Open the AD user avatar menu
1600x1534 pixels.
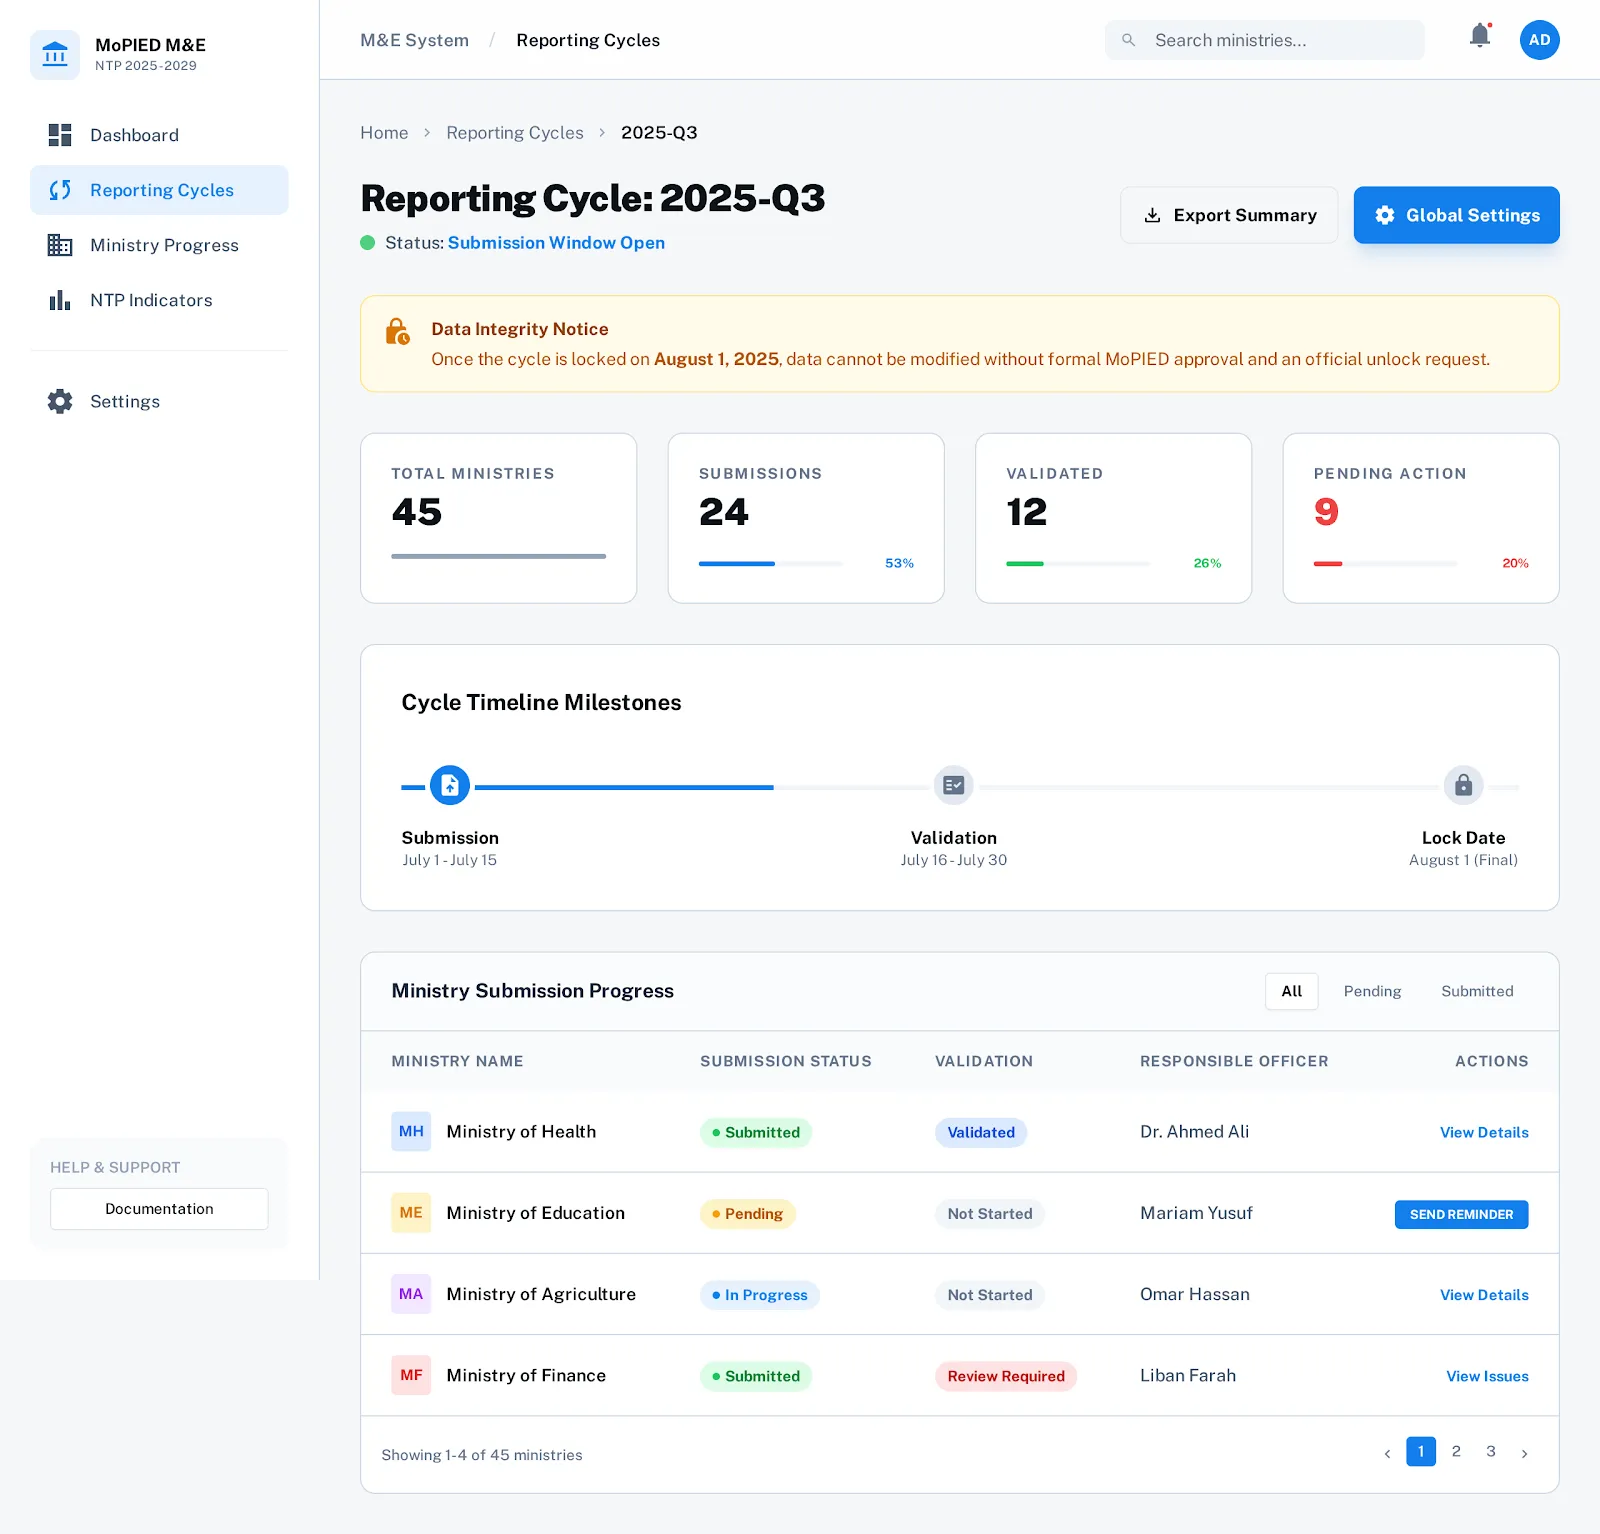click(x=1539, y=40)
